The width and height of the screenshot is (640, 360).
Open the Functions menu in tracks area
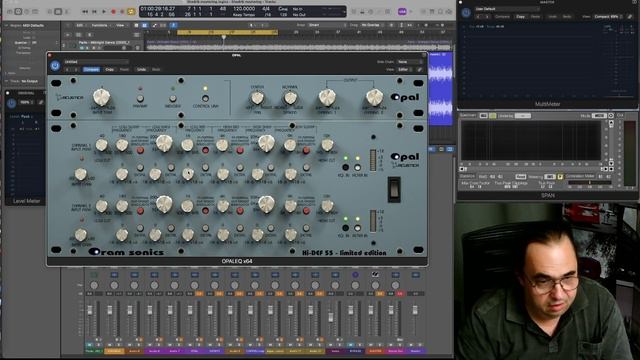[99, 25]
